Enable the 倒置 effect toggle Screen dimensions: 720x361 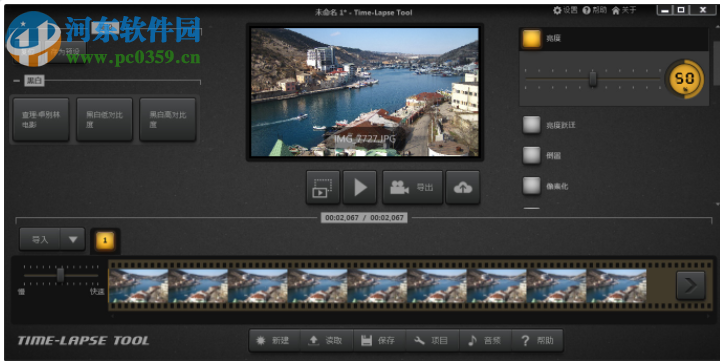pyautogui.click(x=531, y=155)
